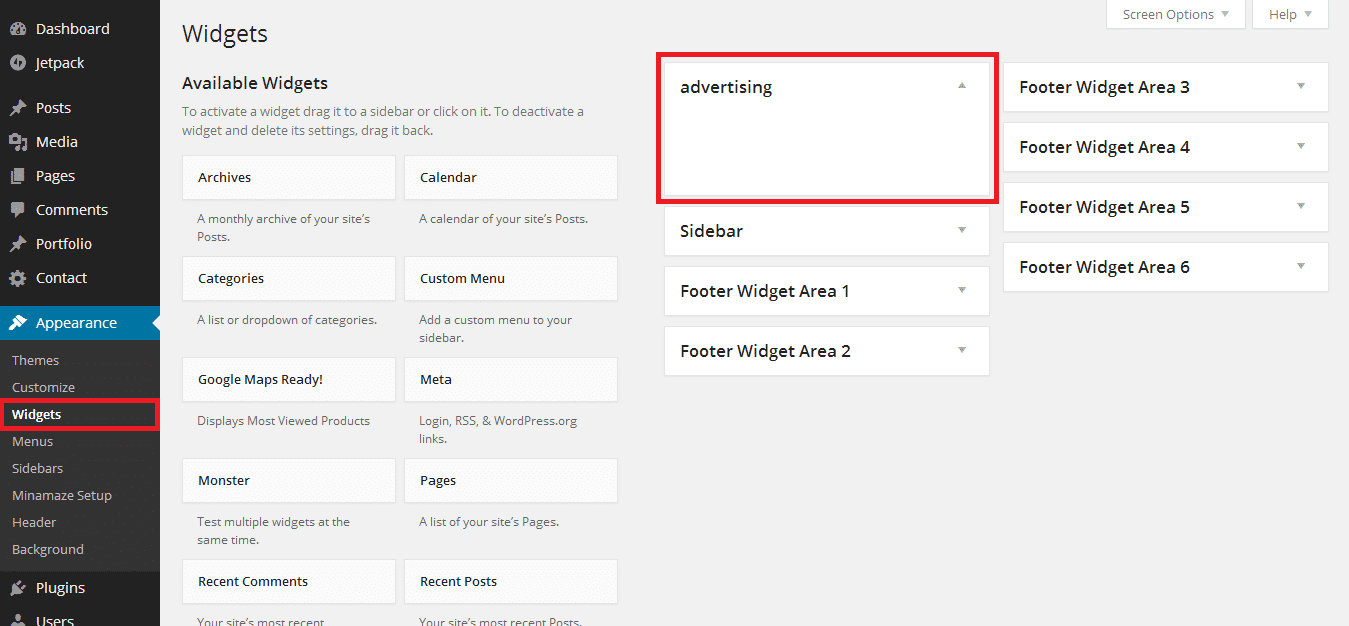Click the Custom Menu widget
This screenshot has height=626, width=1349.
(x=510, y=278)
